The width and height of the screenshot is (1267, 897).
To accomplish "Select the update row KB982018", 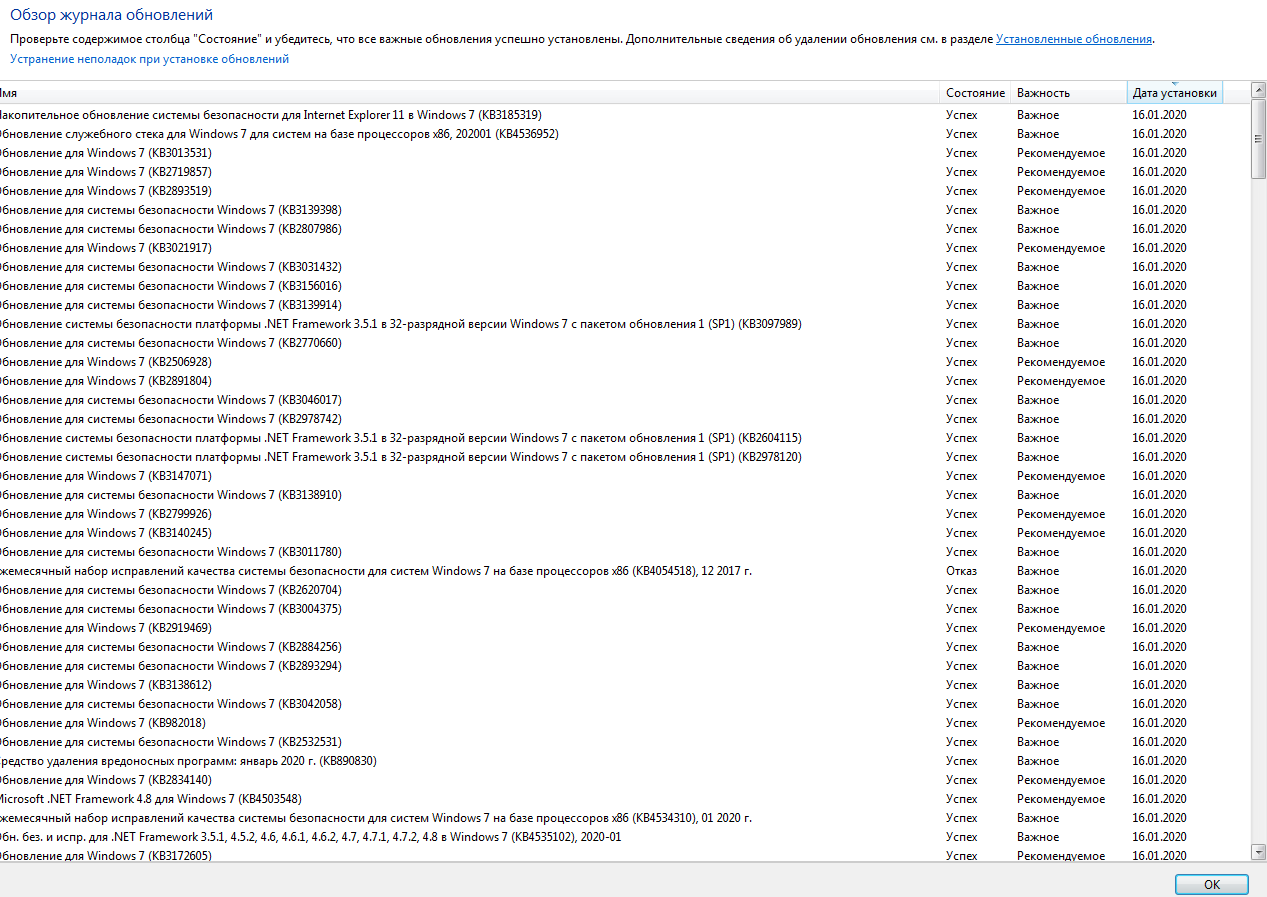I will [625, 723].
